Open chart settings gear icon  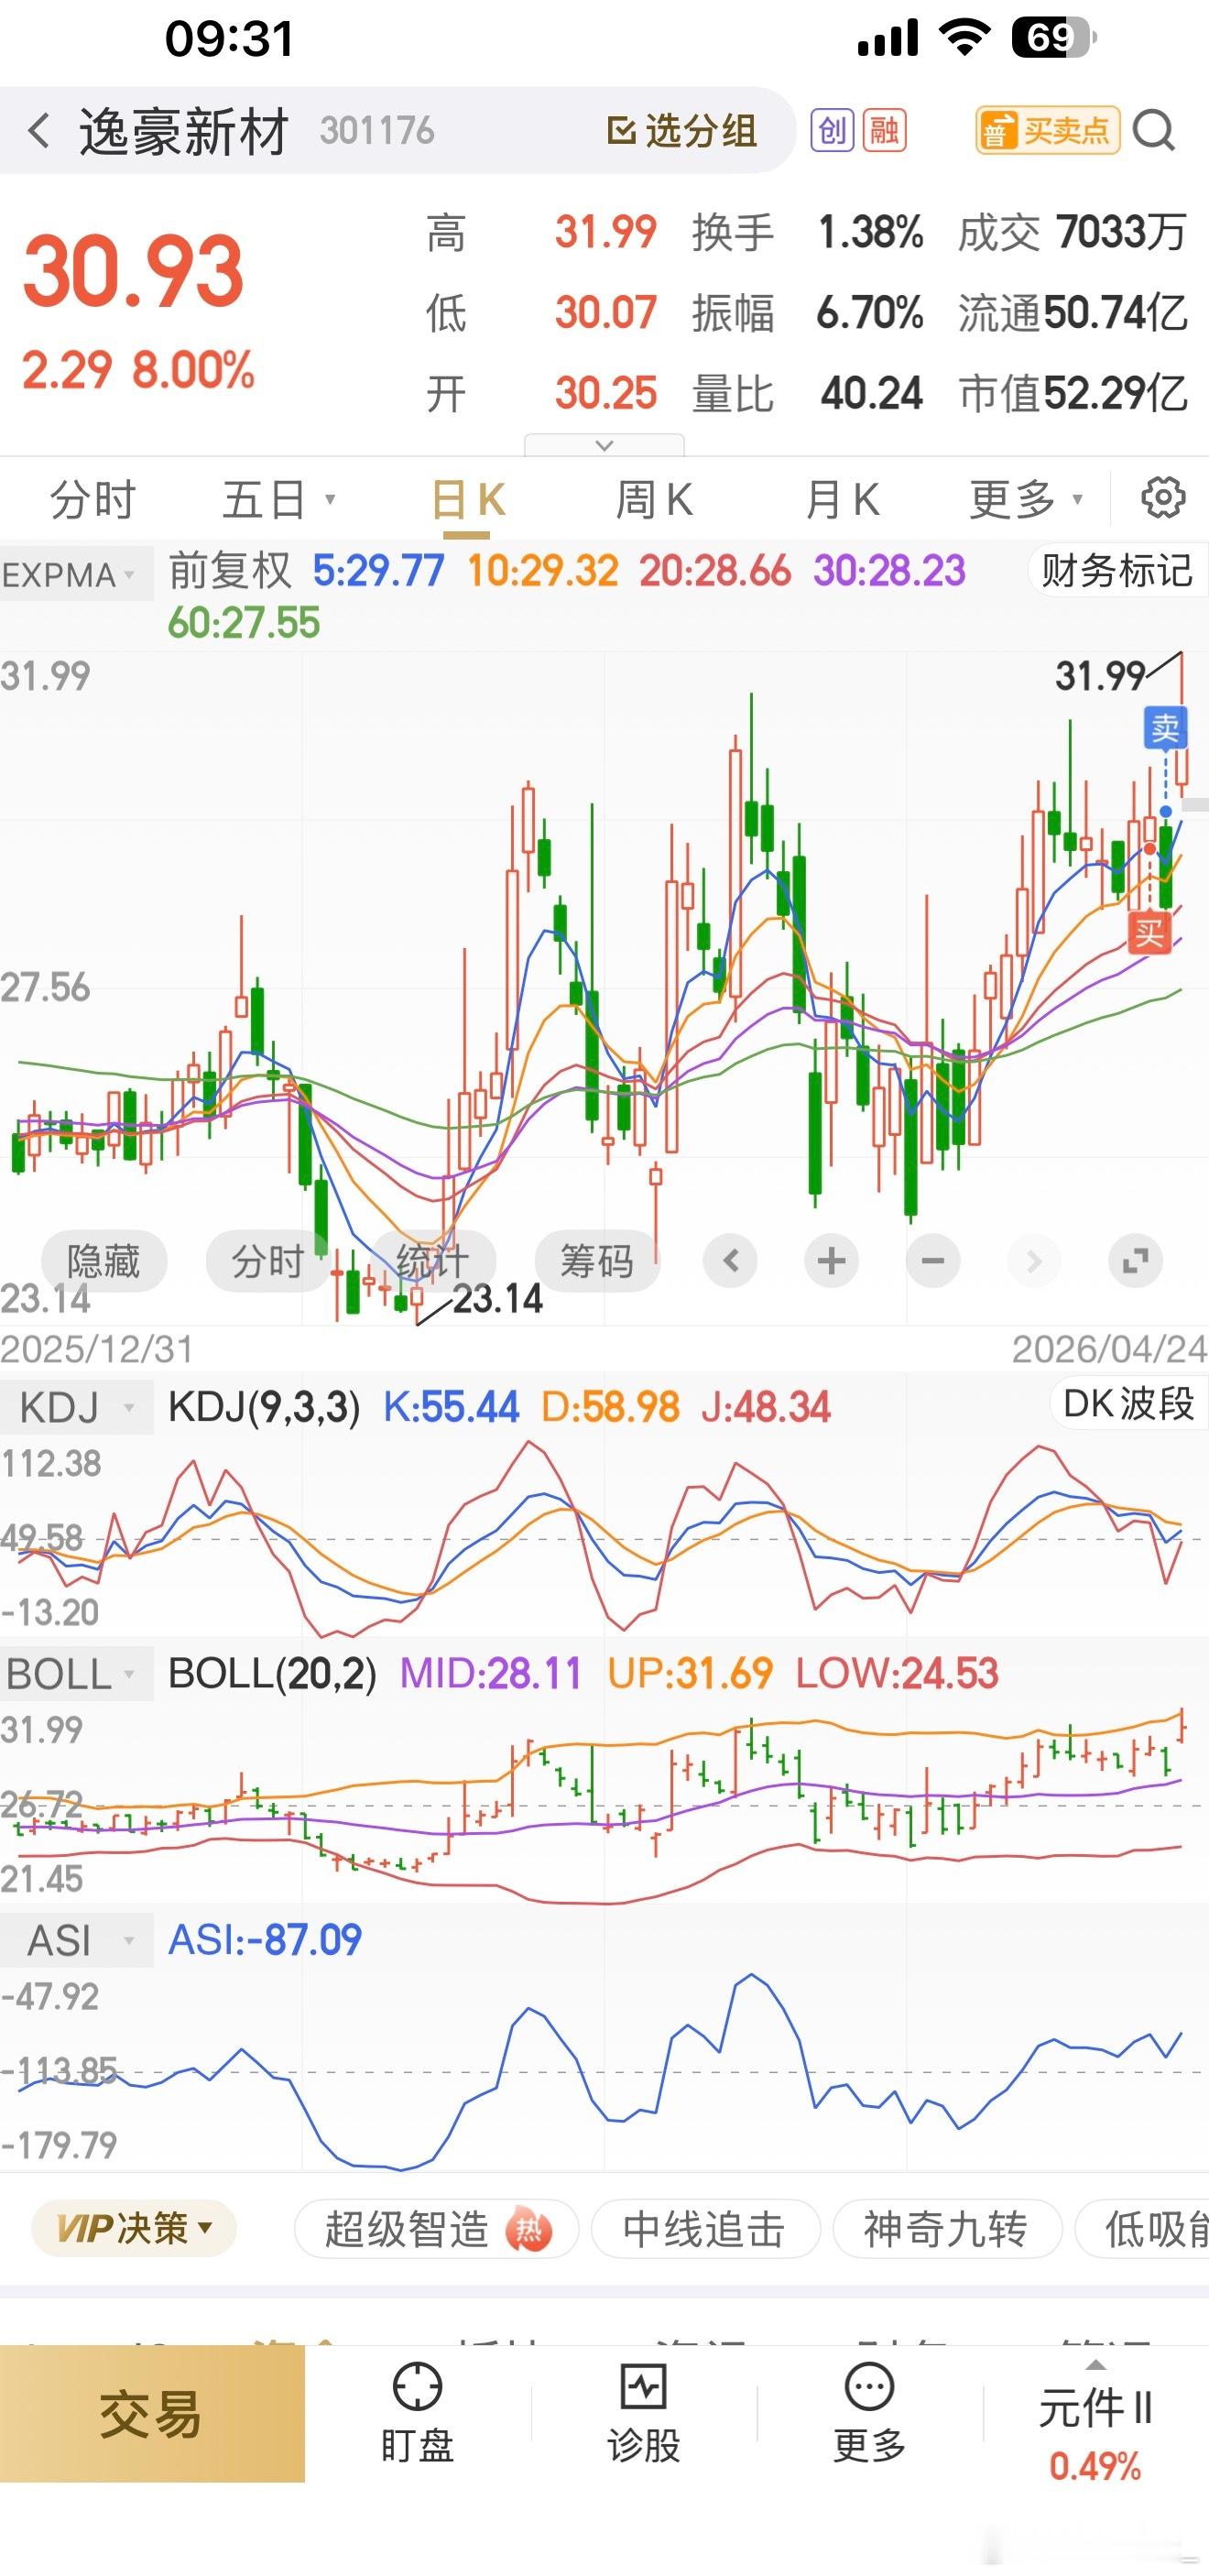click(x=1162, y=498)
